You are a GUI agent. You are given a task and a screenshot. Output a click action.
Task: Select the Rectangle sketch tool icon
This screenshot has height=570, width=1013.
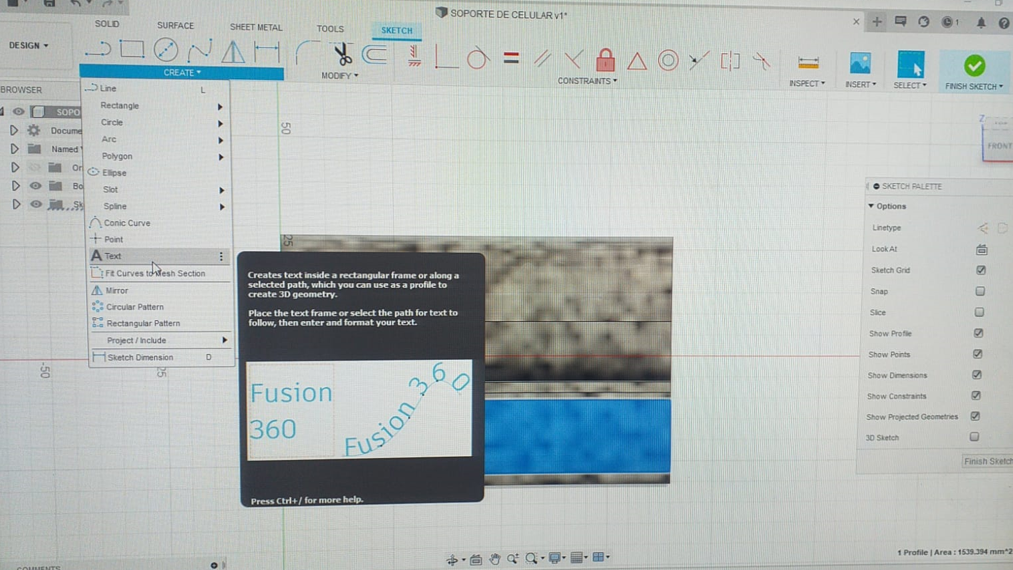tap(132, 49)
